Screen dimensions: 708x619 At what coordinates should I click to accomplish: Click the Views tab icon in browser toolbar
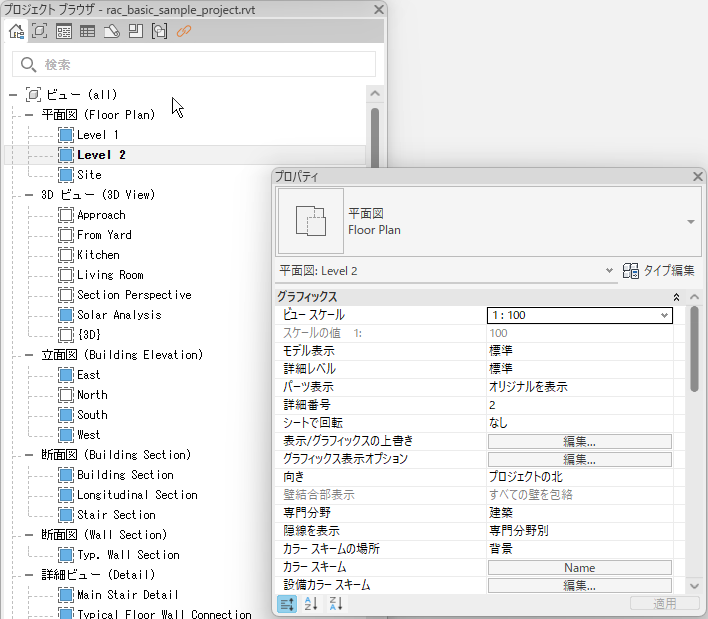[39, 31]
